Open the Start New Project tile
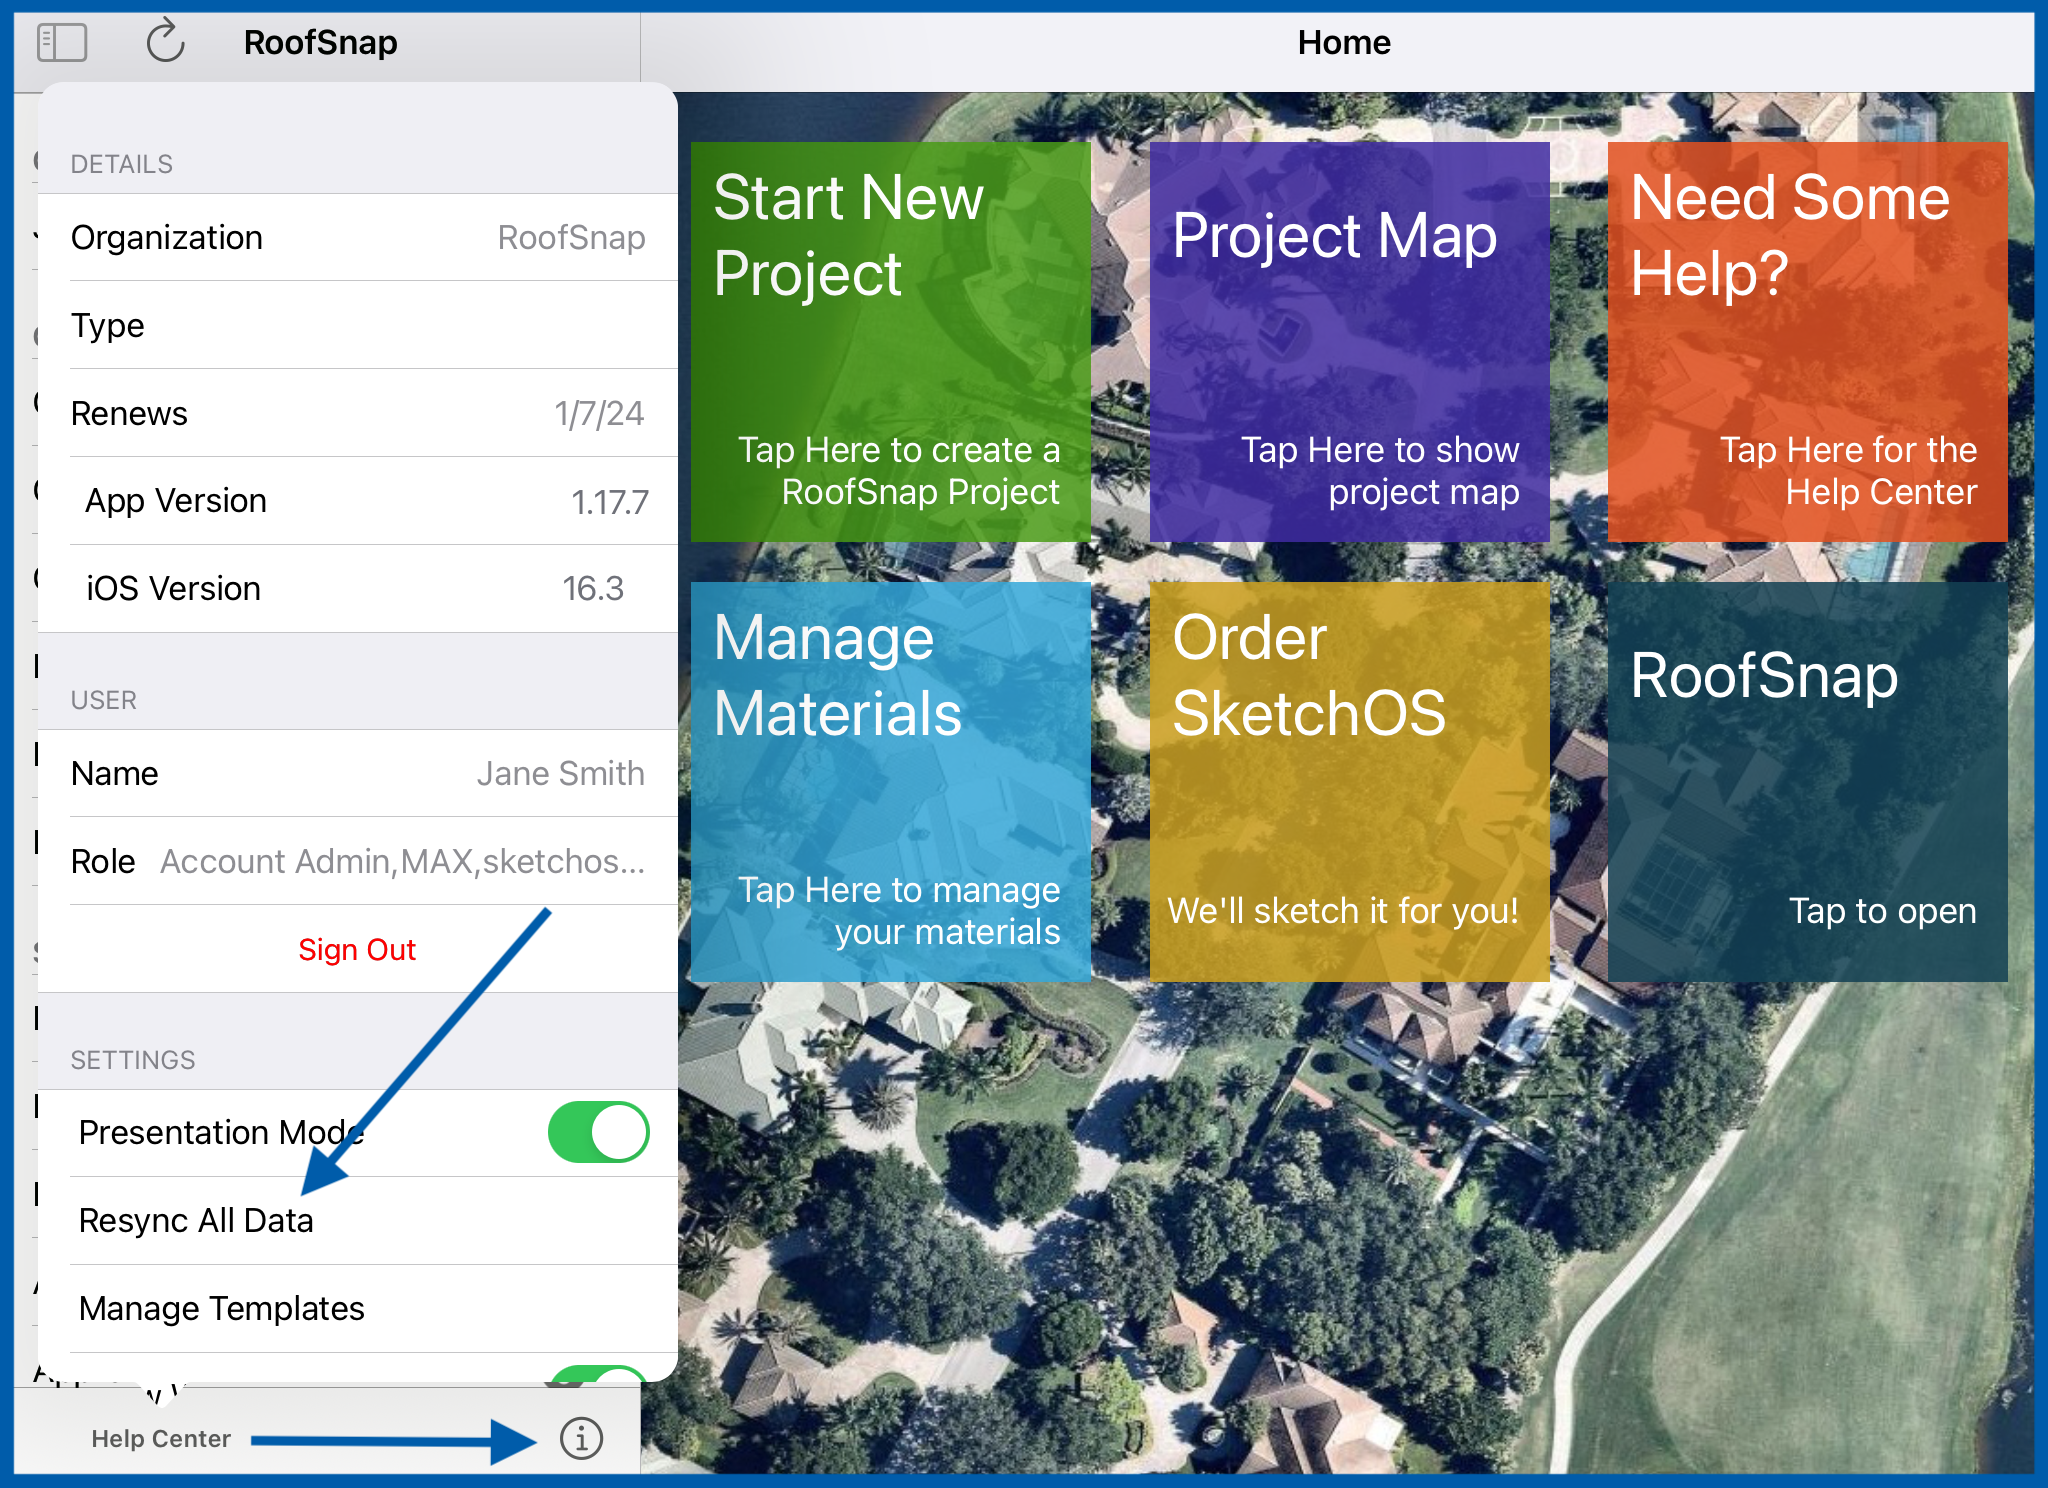 tap(891, 342)
